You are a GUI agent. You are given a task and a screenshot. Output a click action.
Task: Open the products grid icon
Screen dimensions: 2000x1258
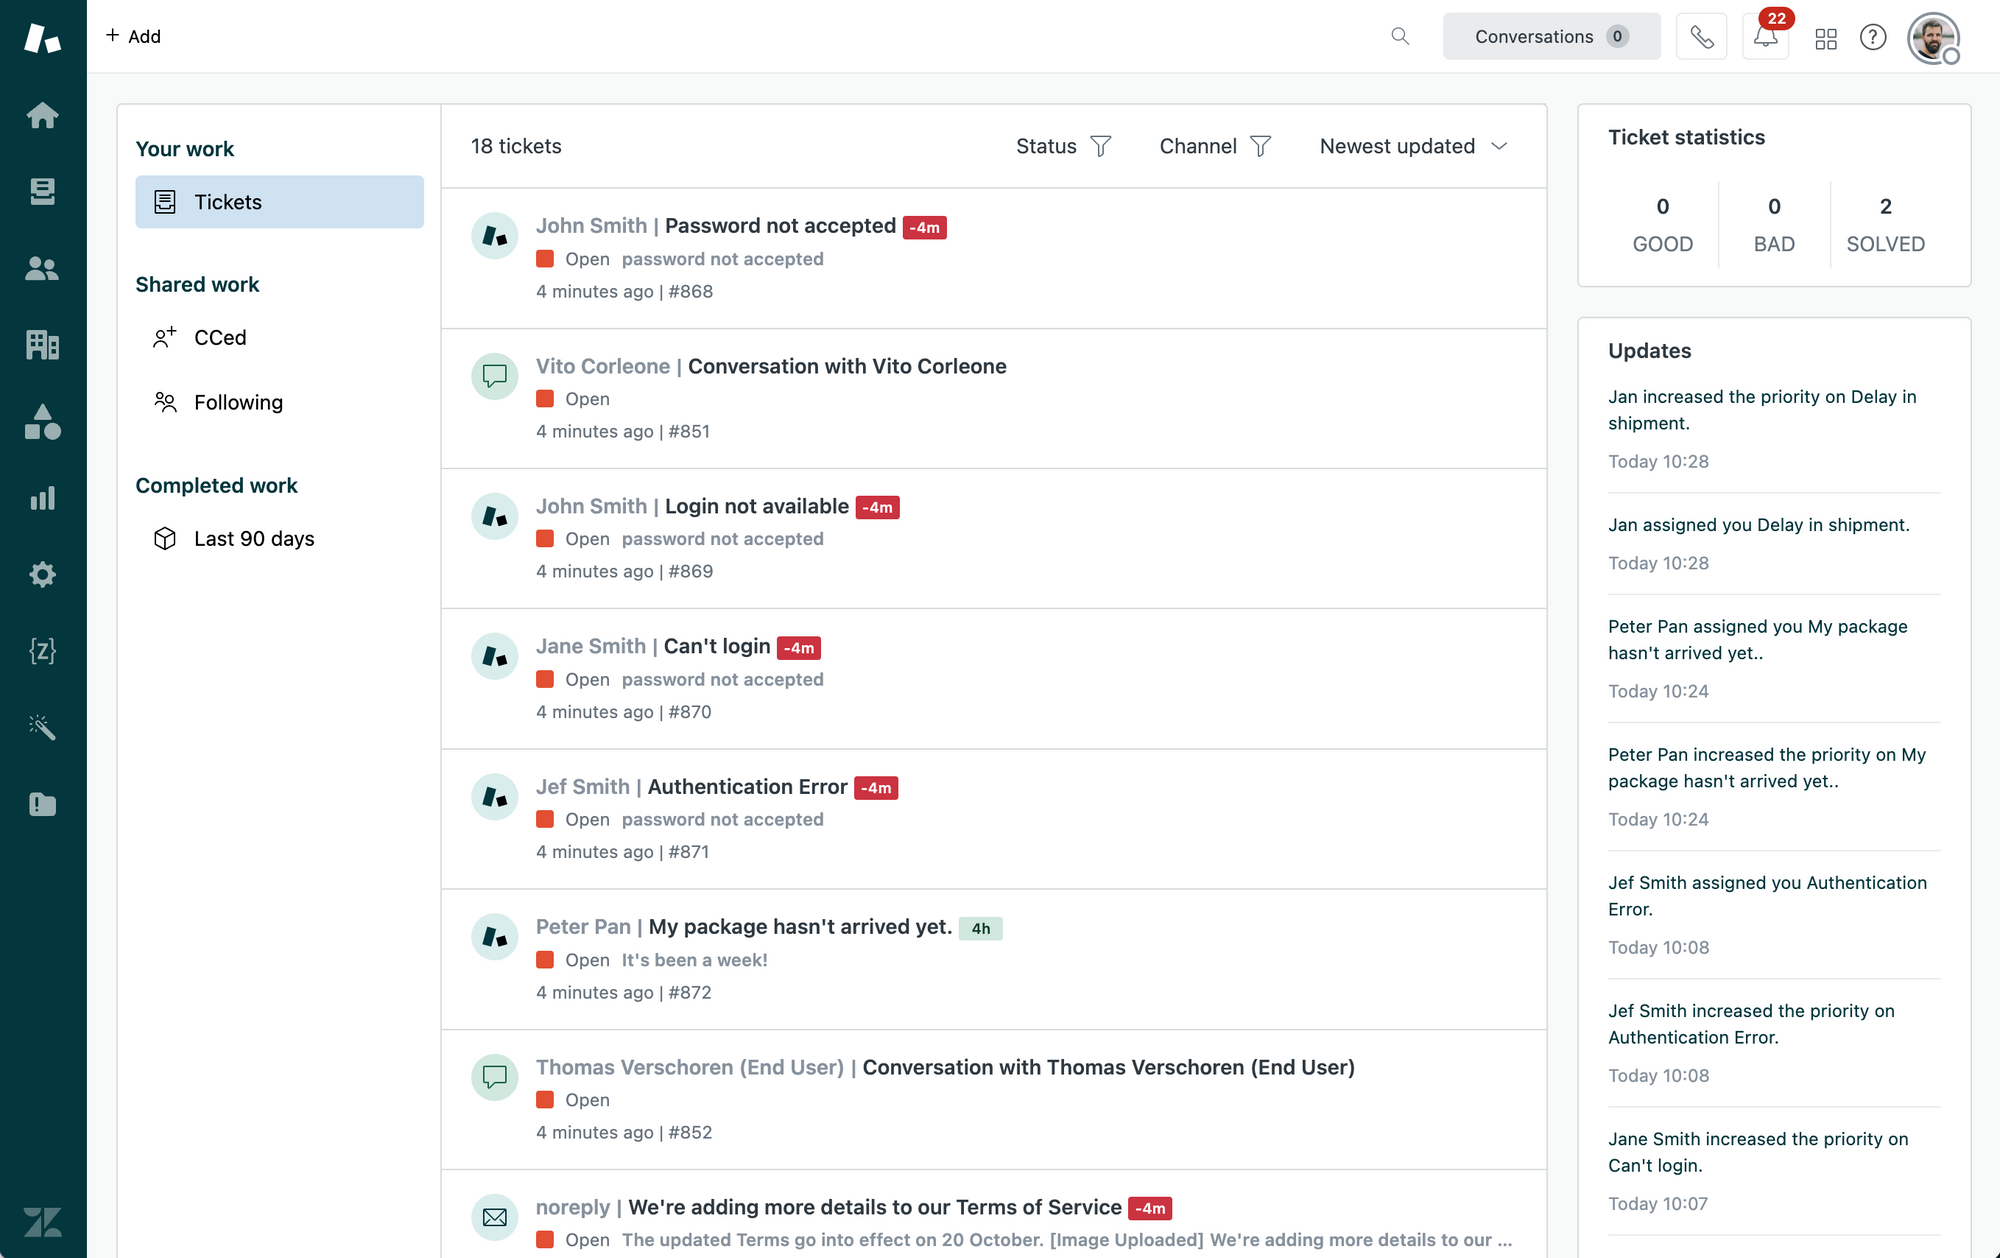click(1826, 38)
